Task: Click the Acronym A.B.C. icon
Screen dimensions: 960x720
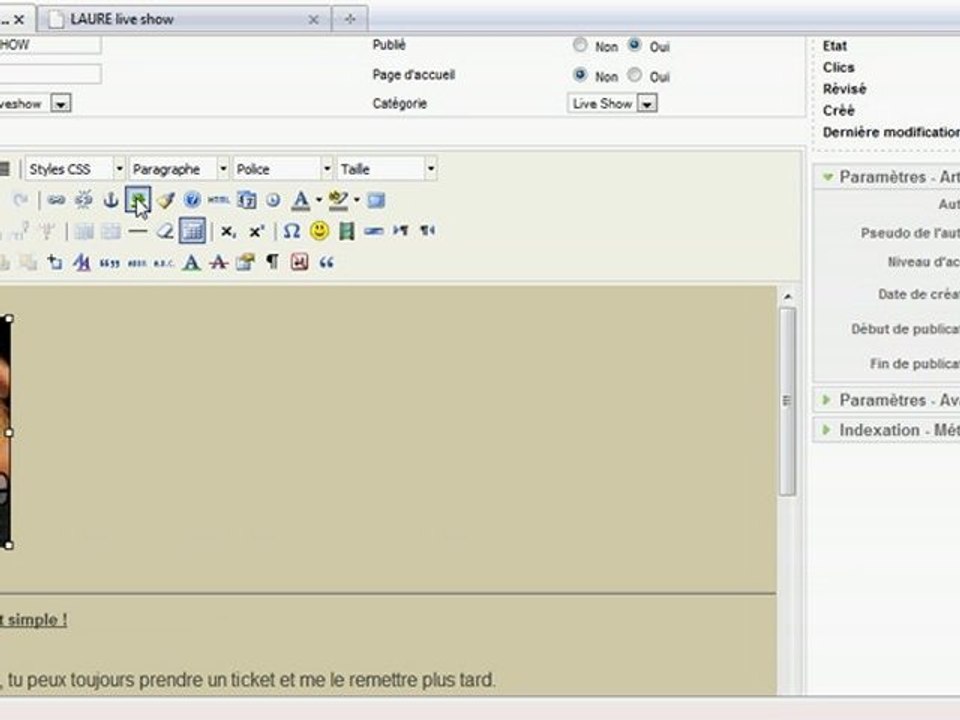Action: [x=163, y=263]
